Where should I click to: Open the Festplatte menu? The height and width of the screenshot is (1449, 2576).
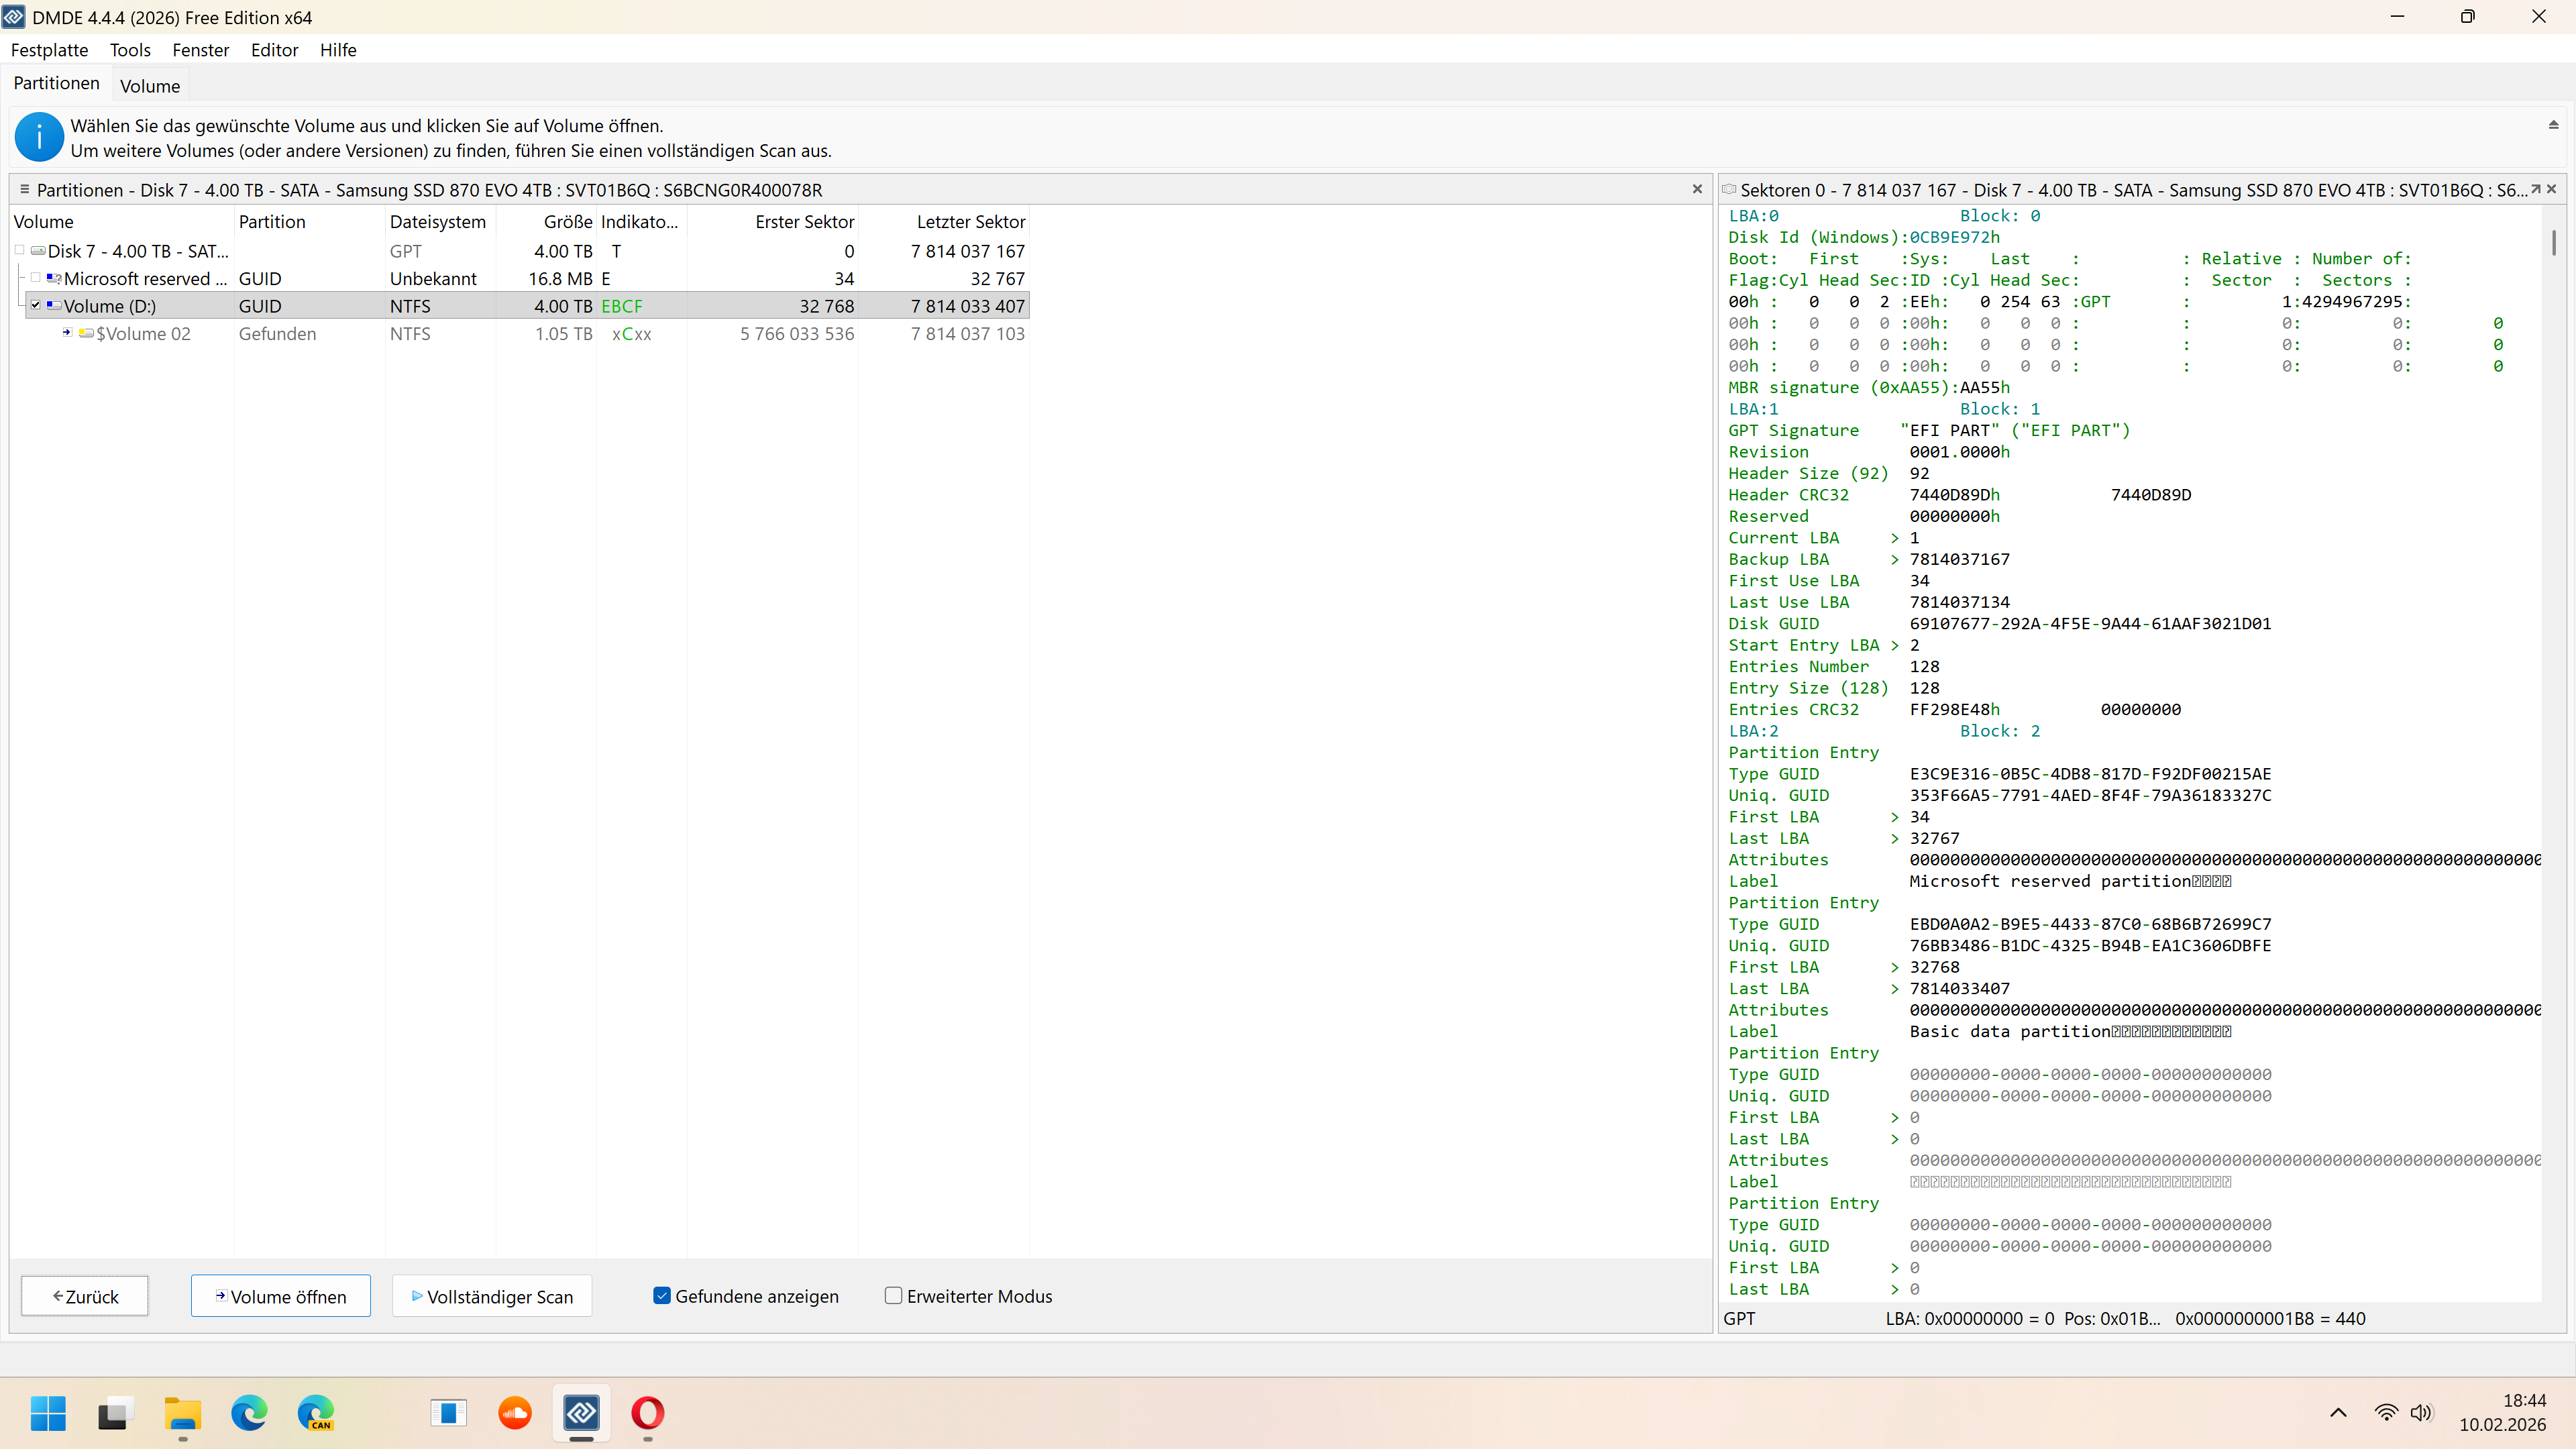[x=49, y=50]
